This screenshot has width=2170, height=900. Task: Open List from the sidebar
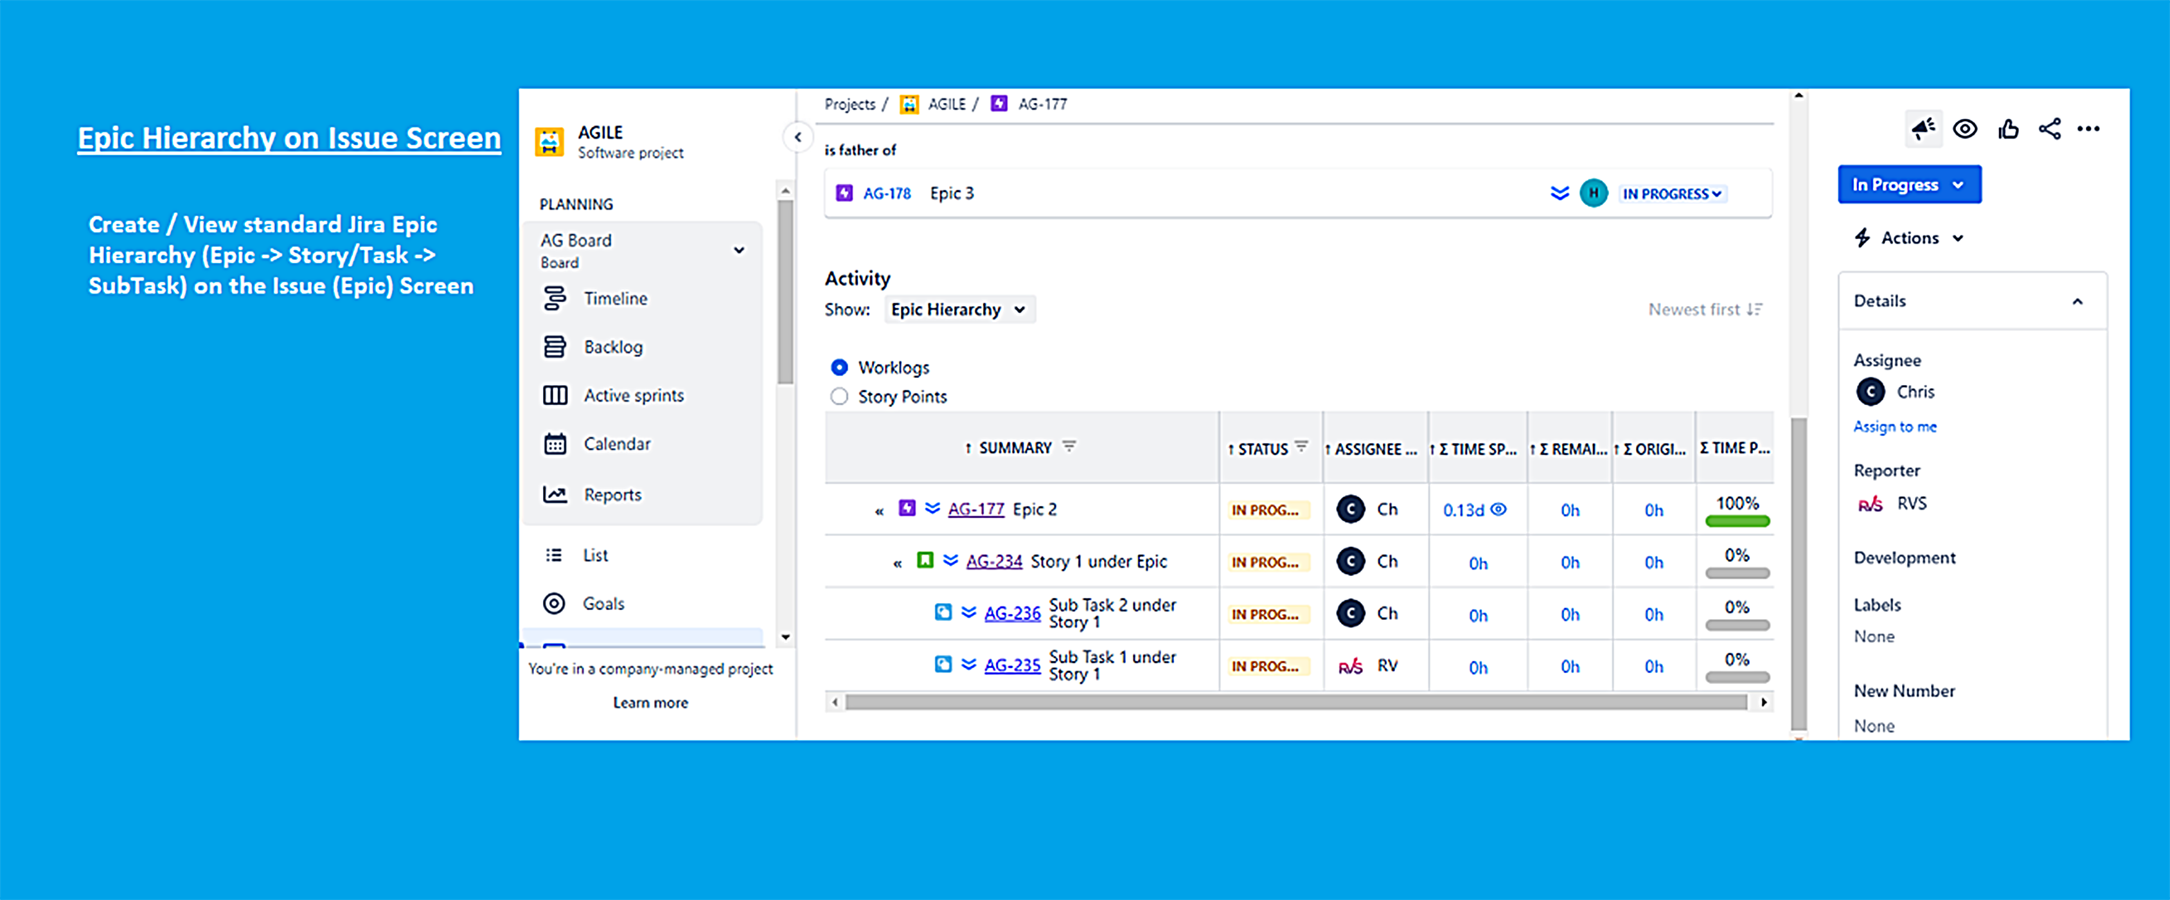pos(595,555)
